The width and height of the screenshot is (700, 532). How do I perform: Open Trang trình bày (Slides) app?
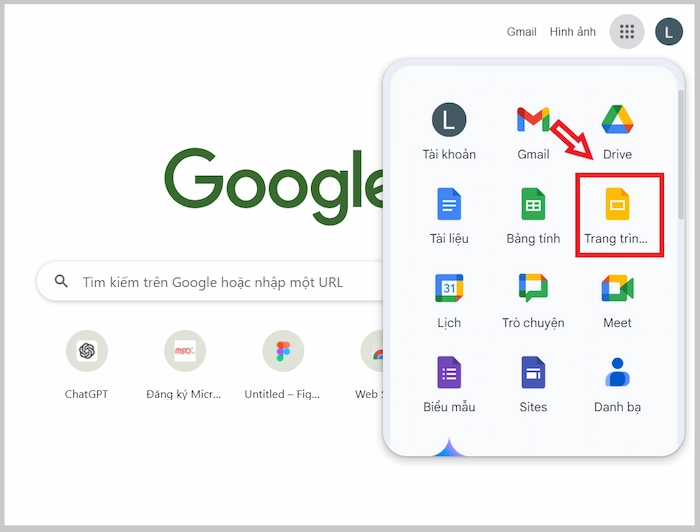point(617,216)
